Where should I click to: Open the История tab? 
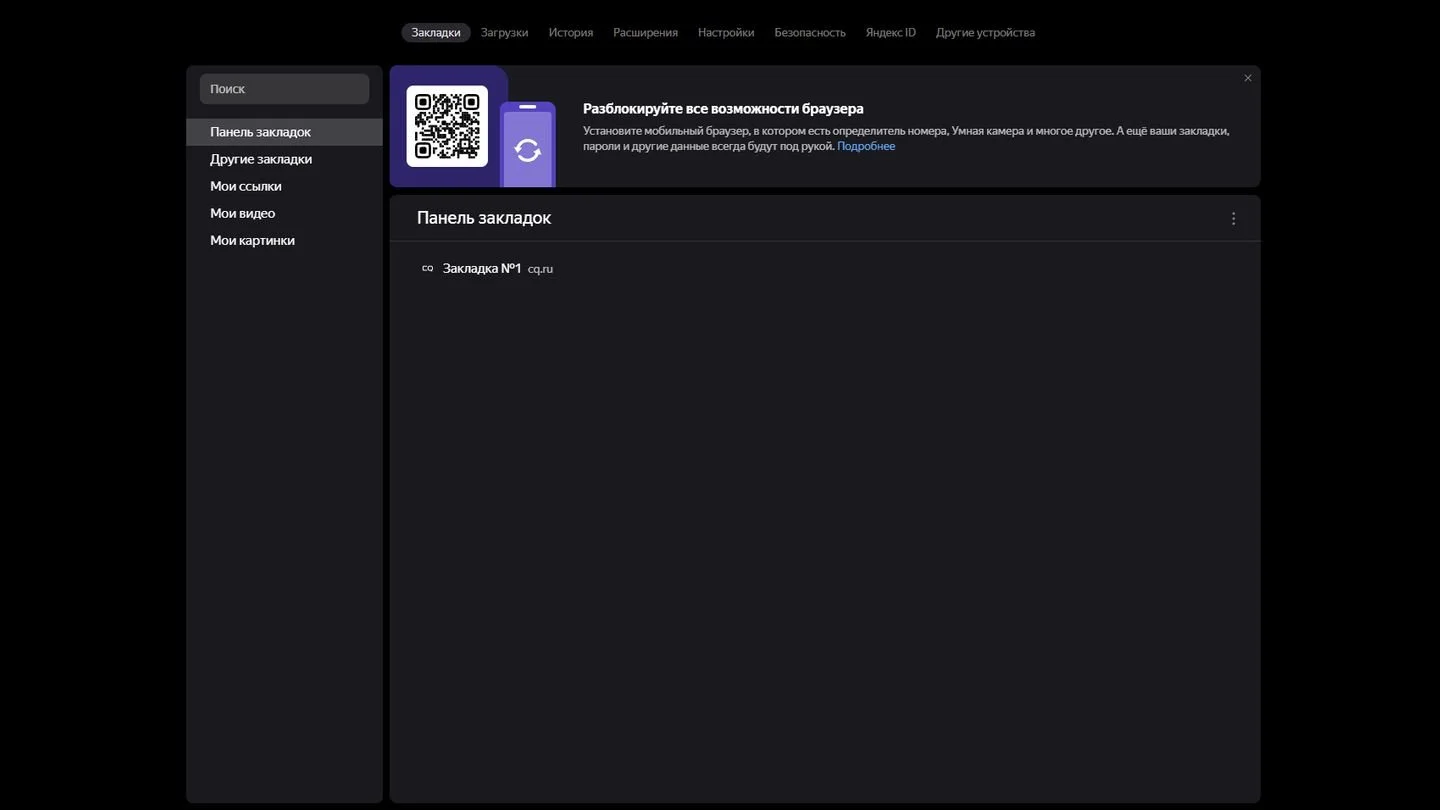pyautogui.click(x=571, y=32)
